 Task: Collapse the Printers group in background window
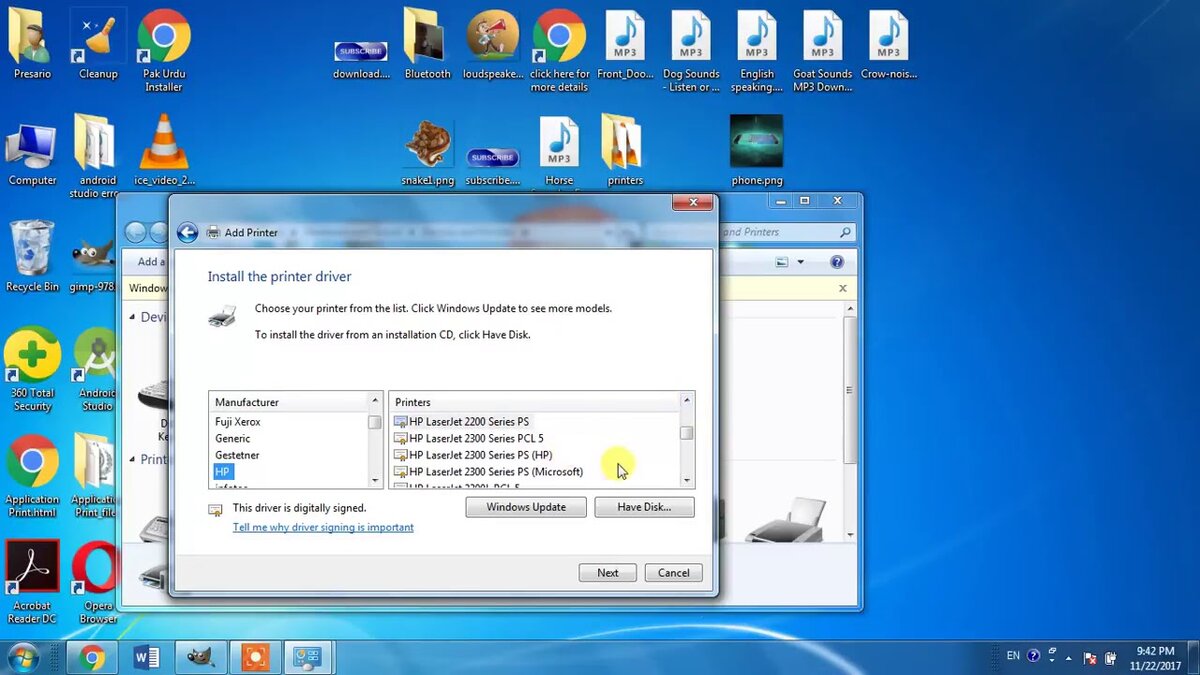click(133, 459)
